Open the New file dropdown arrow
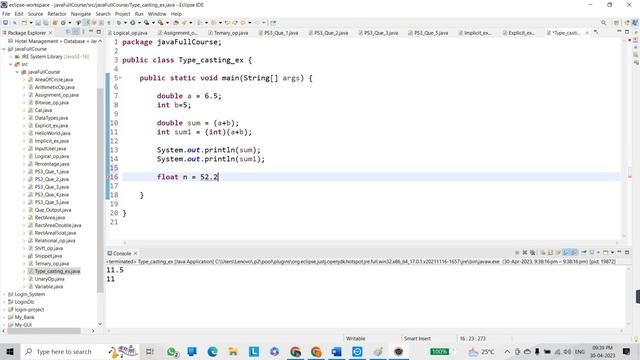Image resolution: width=640 pixels, height=360 pixels. pos(31,23)
